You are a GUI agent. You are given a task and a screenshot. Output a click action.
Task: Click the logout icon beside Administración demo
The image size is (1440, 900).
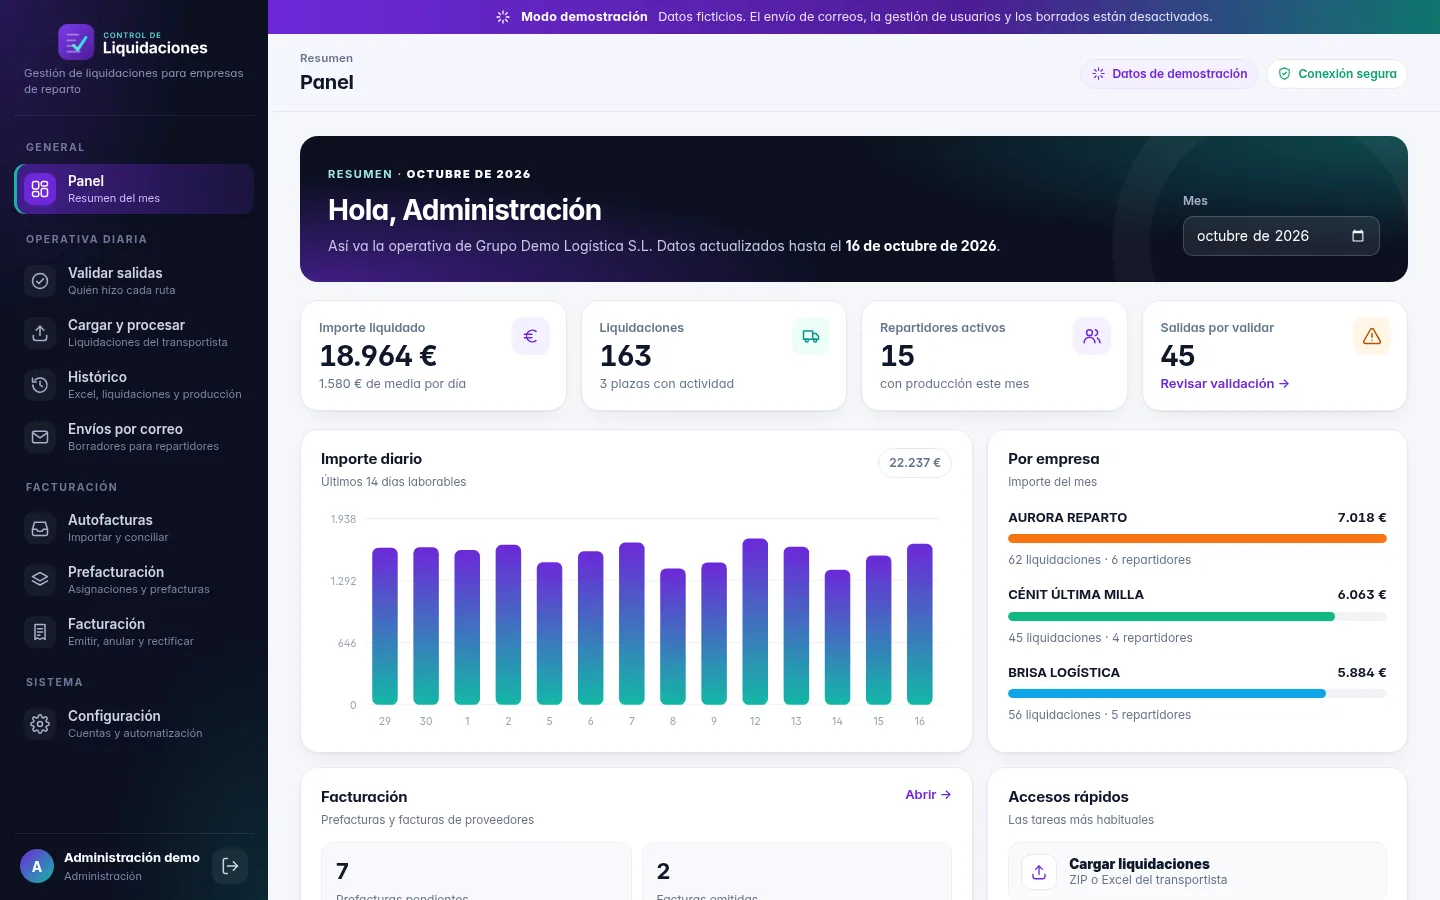[x=230, y=866]
